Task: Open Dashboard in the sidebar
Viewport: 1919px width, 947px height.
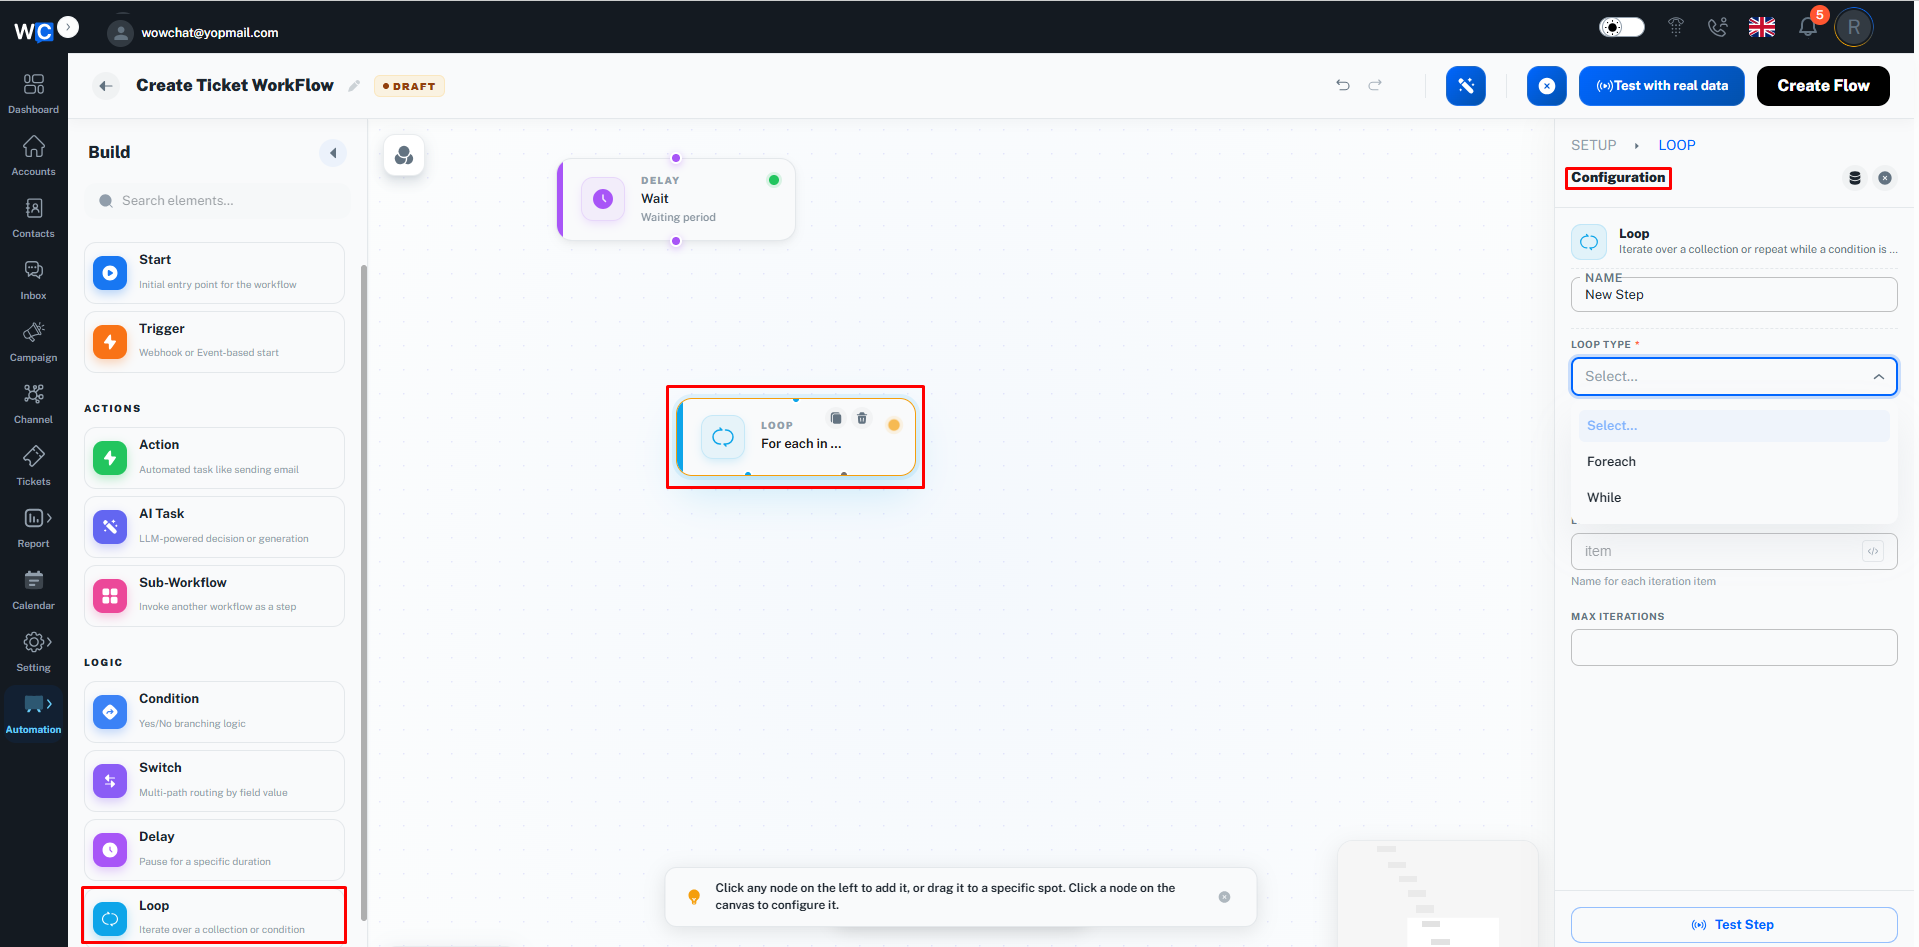Action: pos(33,93)
